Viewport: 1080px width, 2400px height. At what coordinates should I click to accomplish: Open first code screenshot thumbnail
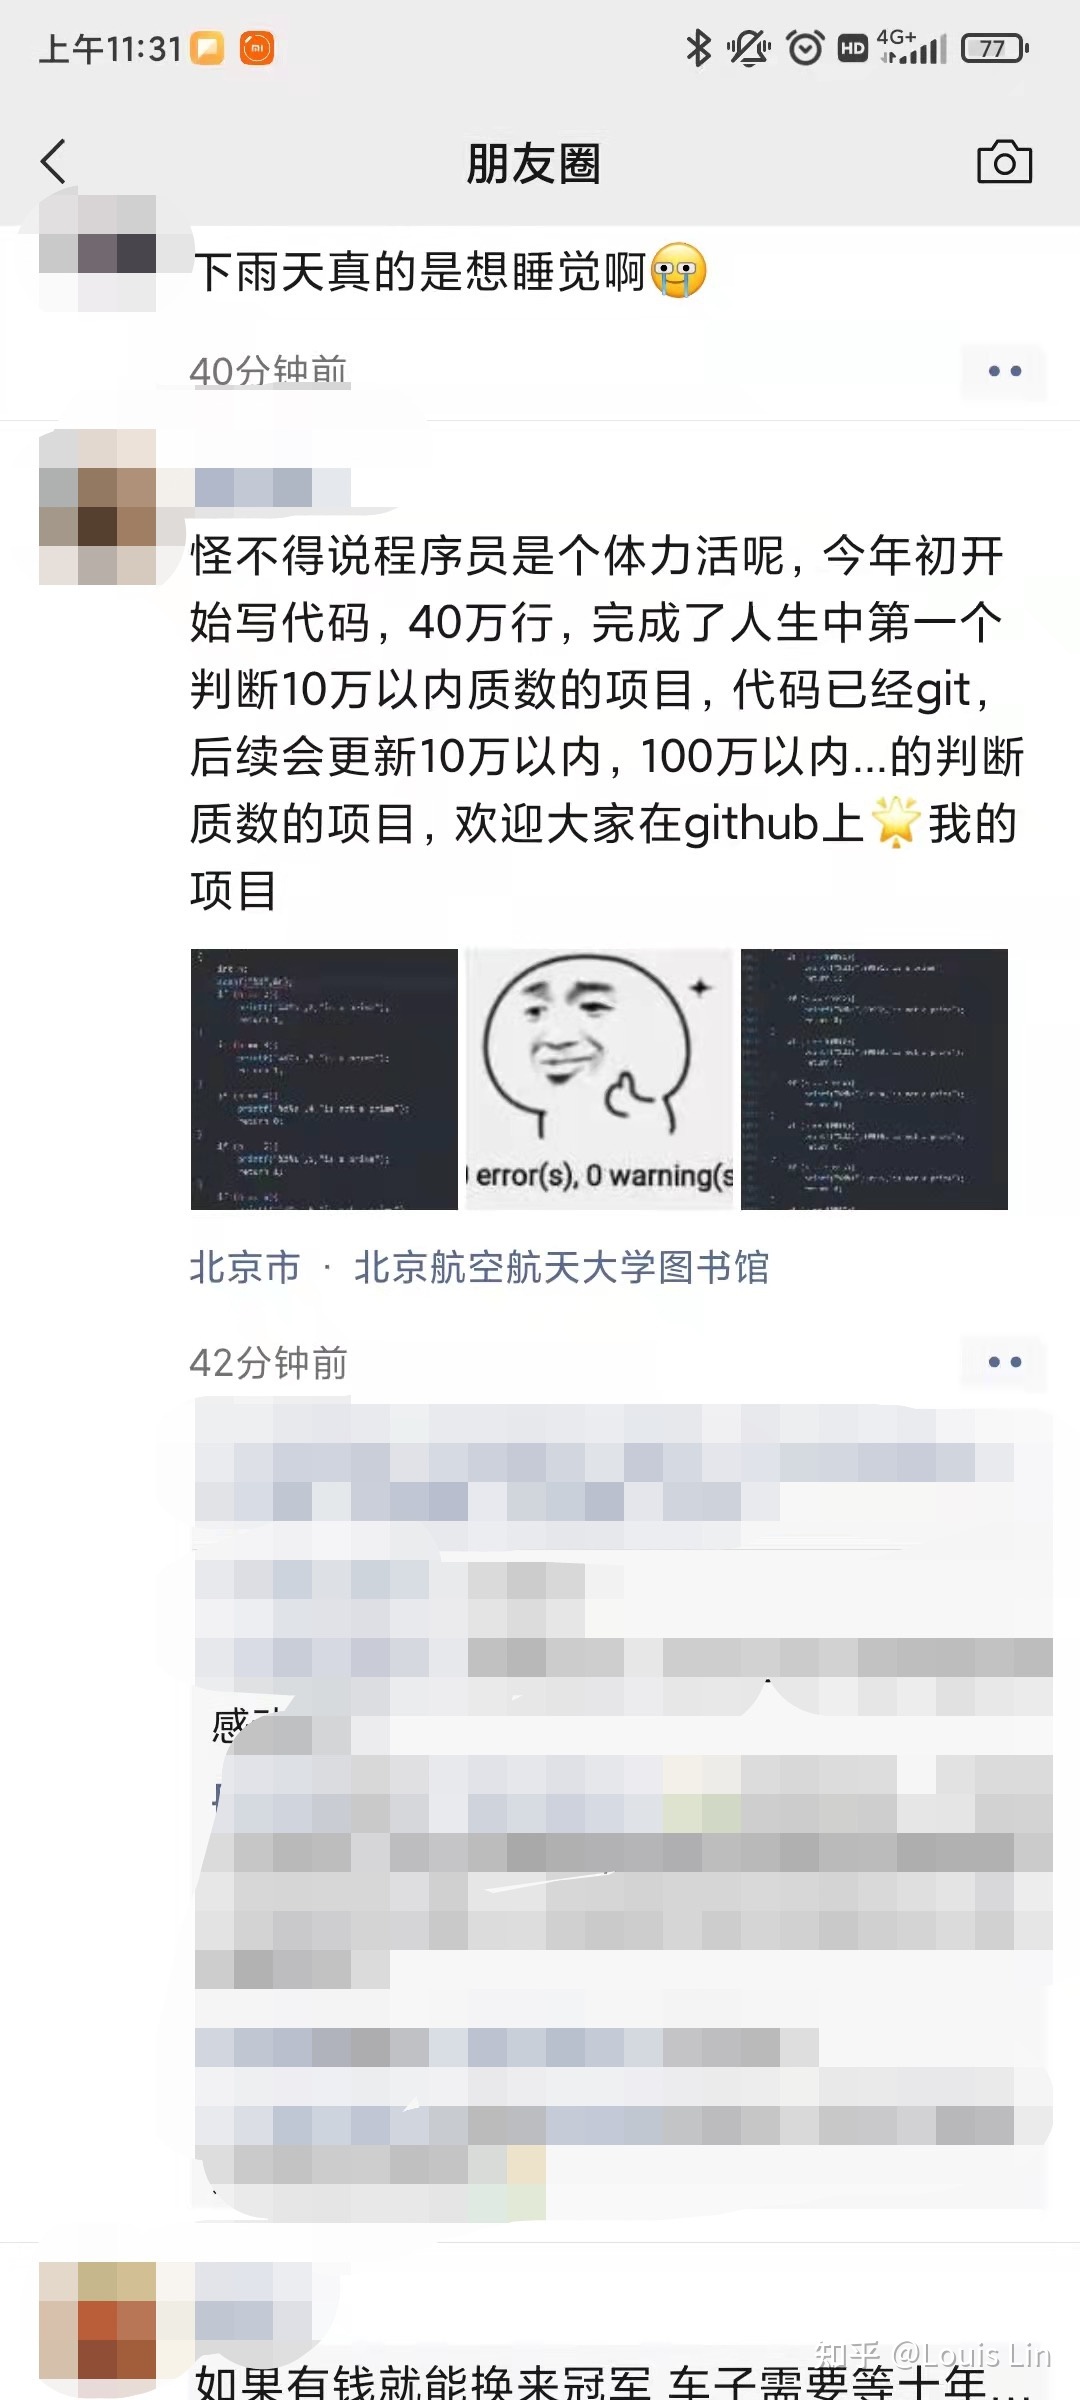324,1079
